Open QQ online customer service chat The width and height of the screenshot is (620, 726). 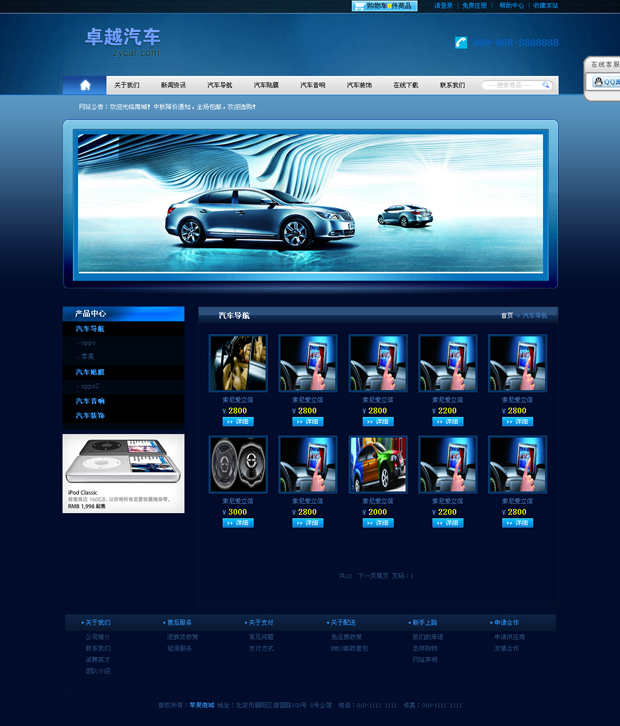click(x=607, y=82)
